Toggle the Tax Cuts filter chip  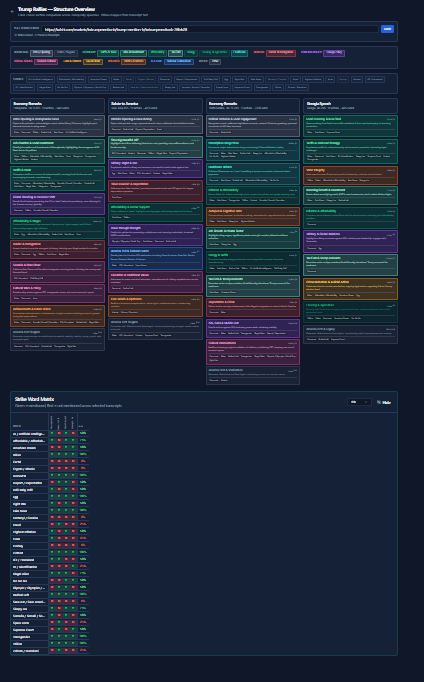point(175,53)
